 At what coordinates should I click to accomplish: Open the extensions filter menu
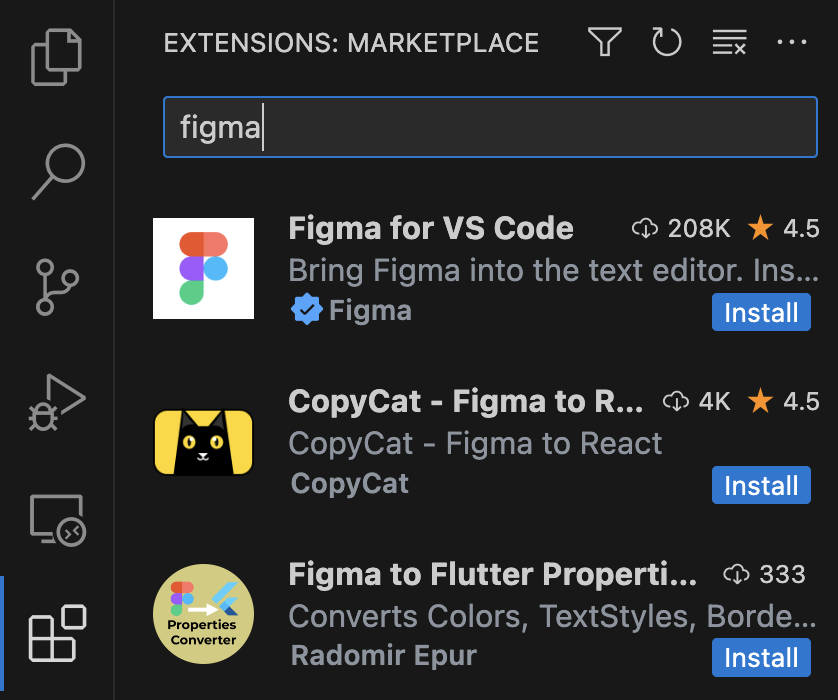click(604, 43)
